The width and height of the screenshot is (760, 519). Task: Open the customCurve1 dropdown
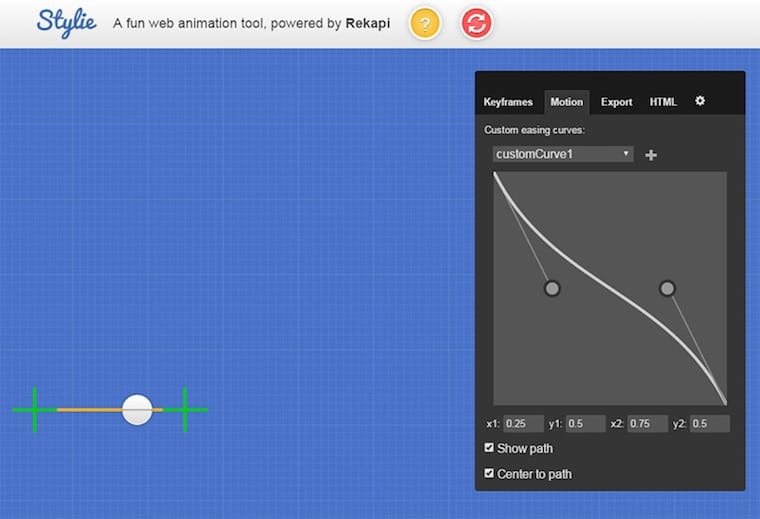click(563, 154)
